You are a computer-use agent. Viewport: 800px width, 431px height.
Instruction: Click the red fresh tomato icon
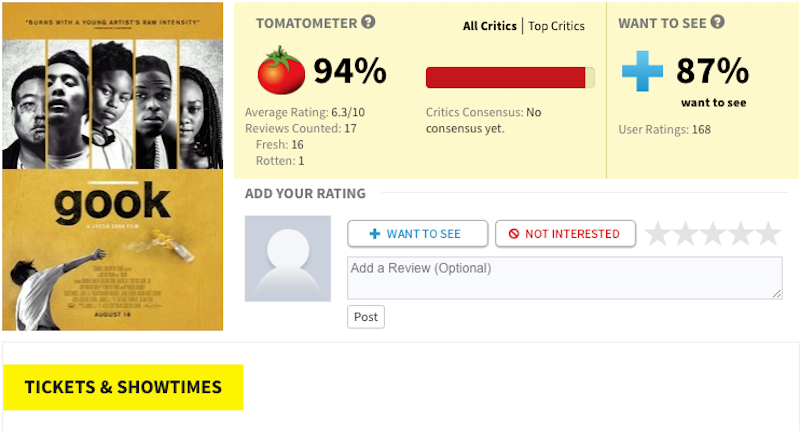coord(281,70)
